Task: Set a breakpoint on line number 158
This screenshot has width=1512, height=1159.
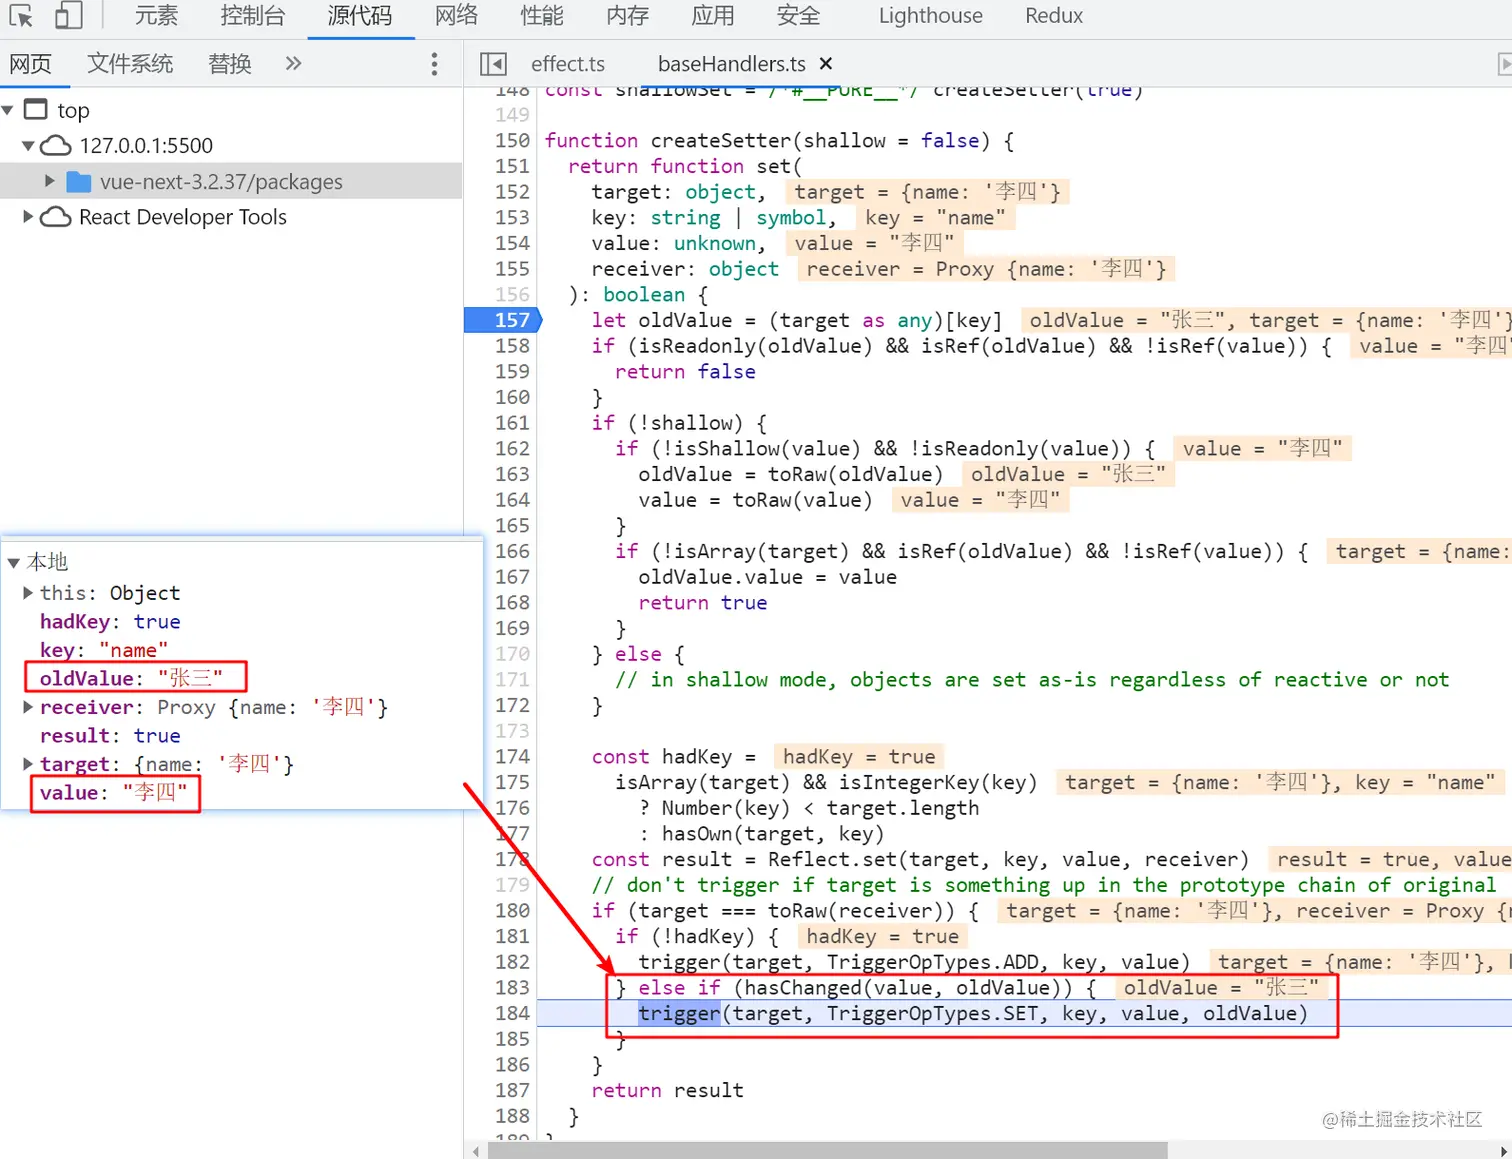Action: [512, 346]
